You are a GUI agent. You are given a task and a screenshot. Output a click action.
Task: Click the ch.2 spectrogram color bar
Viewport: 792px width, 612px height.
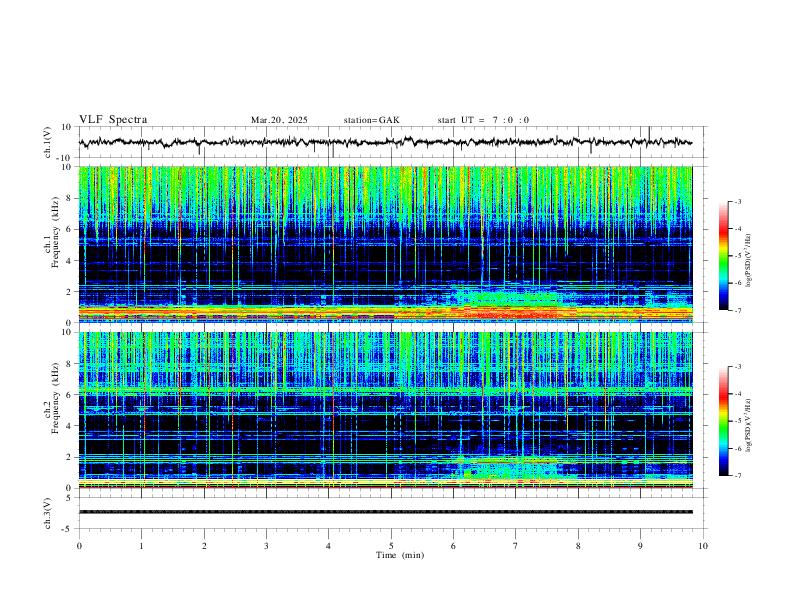pyautogui.click(x=724, y=421)
